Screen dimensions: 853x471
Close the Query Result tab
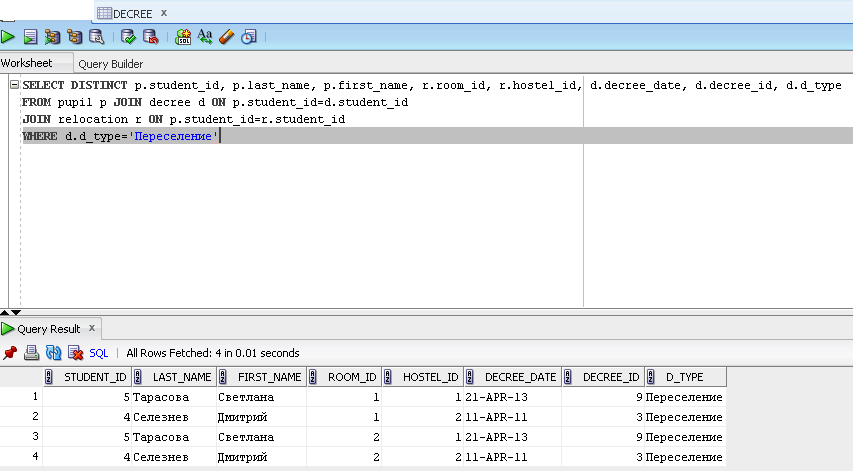tap(92, 328)
